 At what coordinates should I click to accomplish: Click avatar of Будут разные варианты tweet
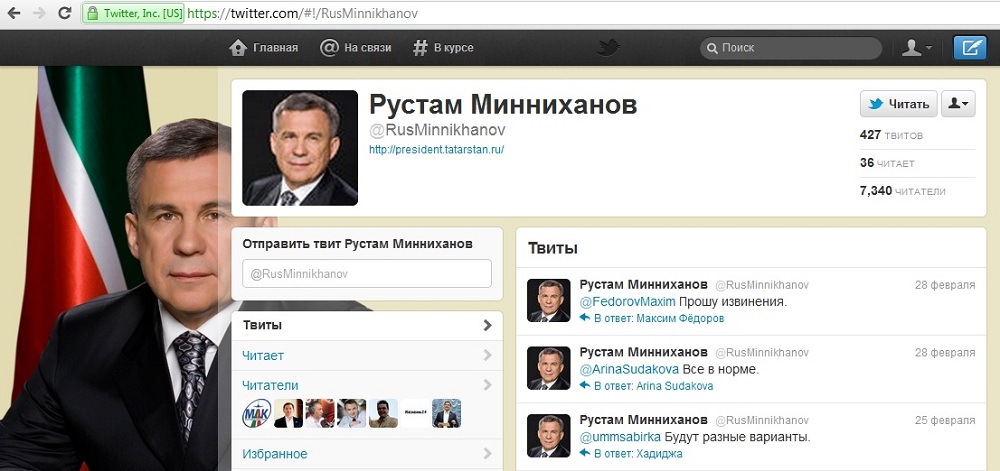click(548, 436)
